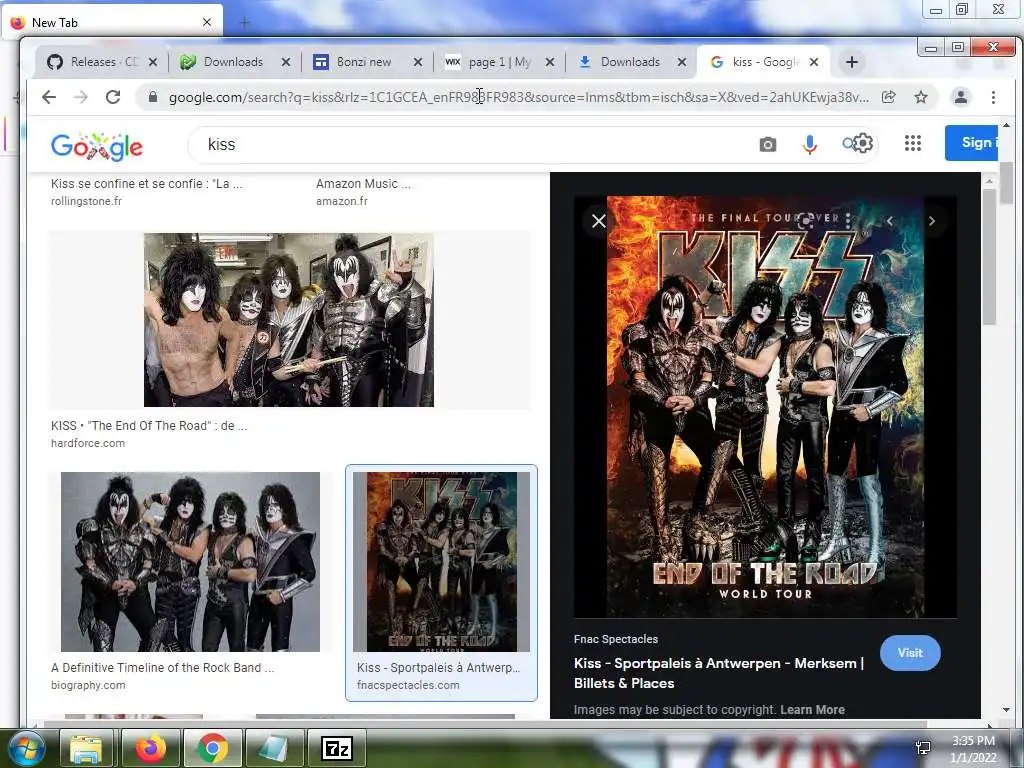Viewport: 1024px width, 768px height.
Task: Open the 'KISS • The End Of The Road' caption
Action: (x=149, y=426)
